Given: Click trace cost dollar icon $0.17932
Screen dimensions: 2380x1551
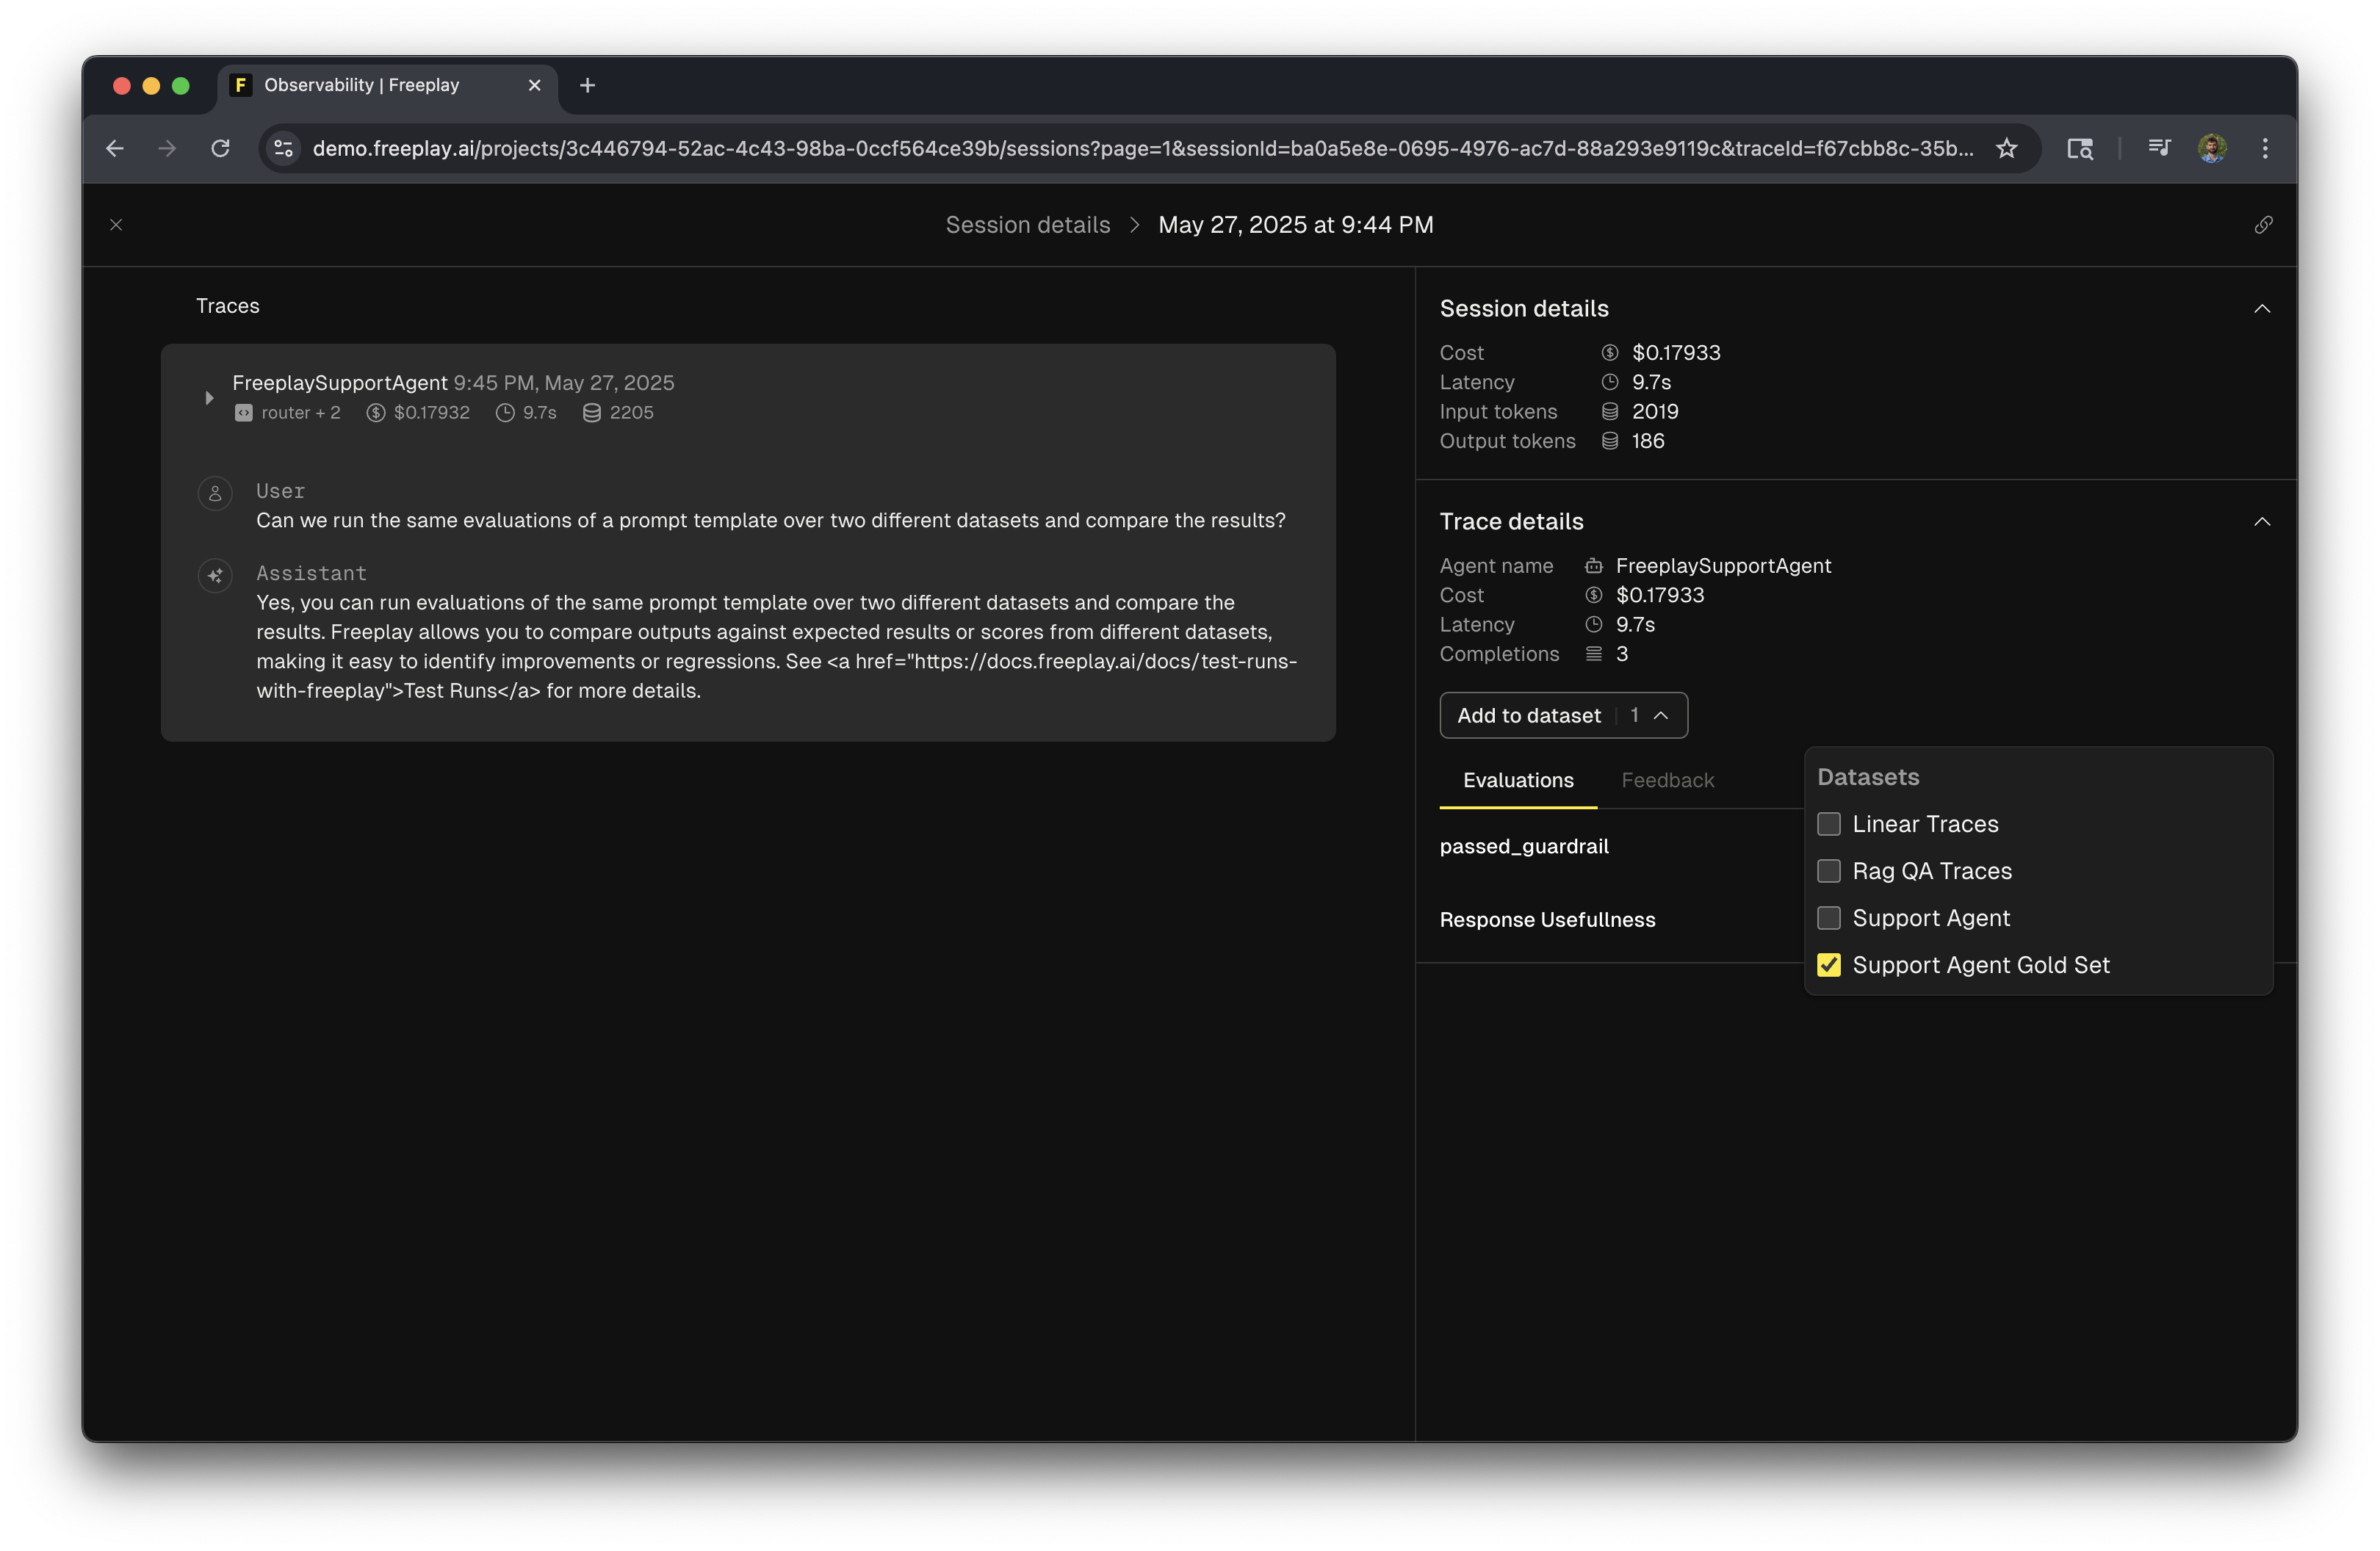Looking at the screenshot, I should pyautogui.click(x=375, y=413).
